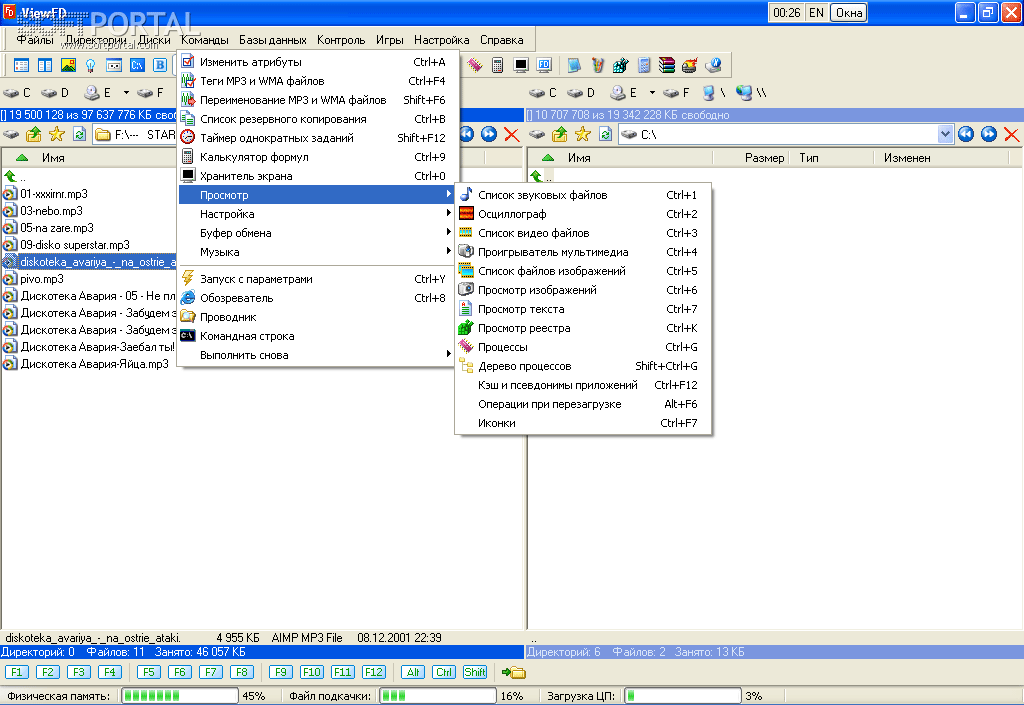The image size is (1024, 705).
Task: Click the registry cubes toolbar icon
Action: pos(620,65)
